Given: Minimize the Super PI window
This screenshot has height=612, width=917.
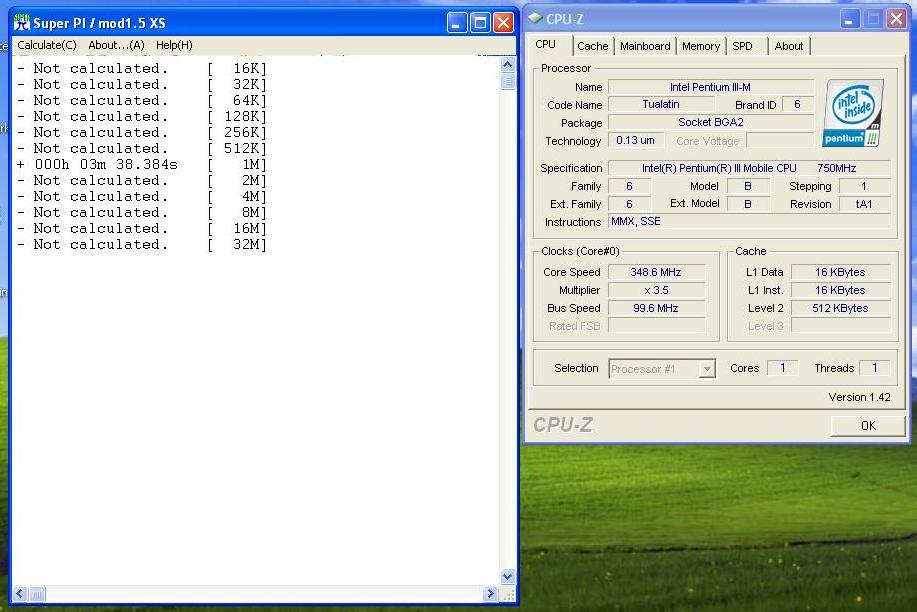Looking at the screenshot, I should coord(457,23).
